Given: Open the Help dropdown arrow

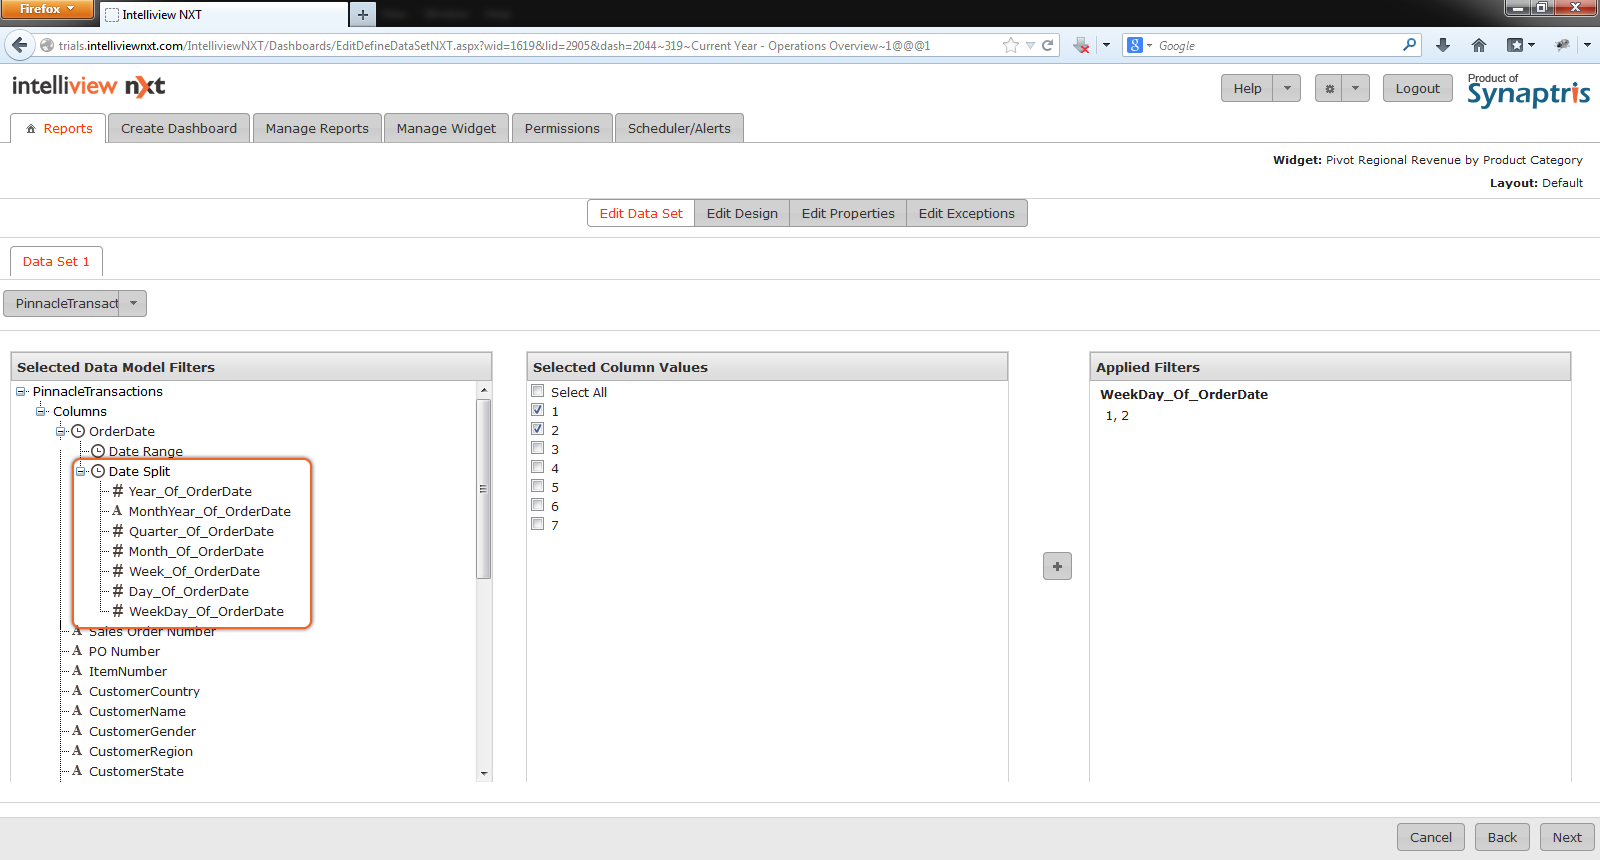Looking at the screenshot, I should 1287,88.
